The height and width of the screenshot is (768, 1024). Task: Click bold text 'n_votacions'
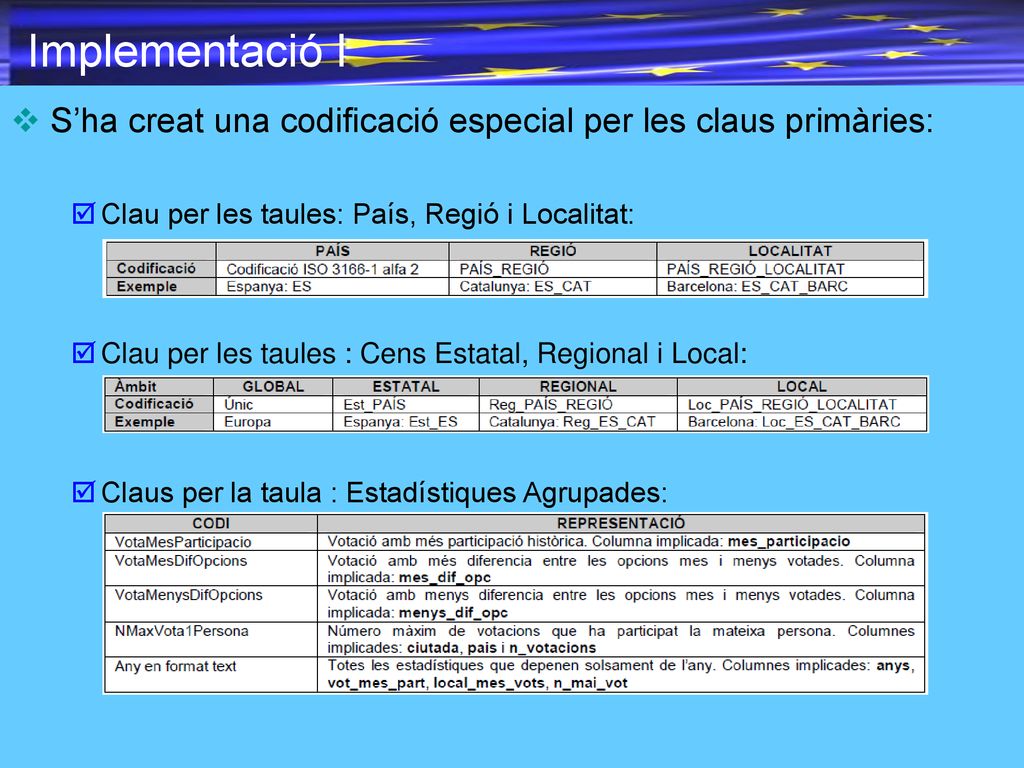coord(552,648)
